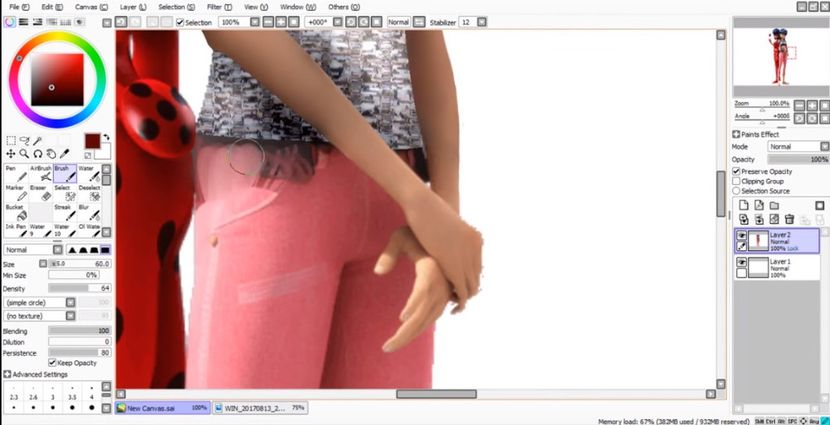Create a new layer folder
The width and height of the screenshot is (830, 425).
(774, 205)
